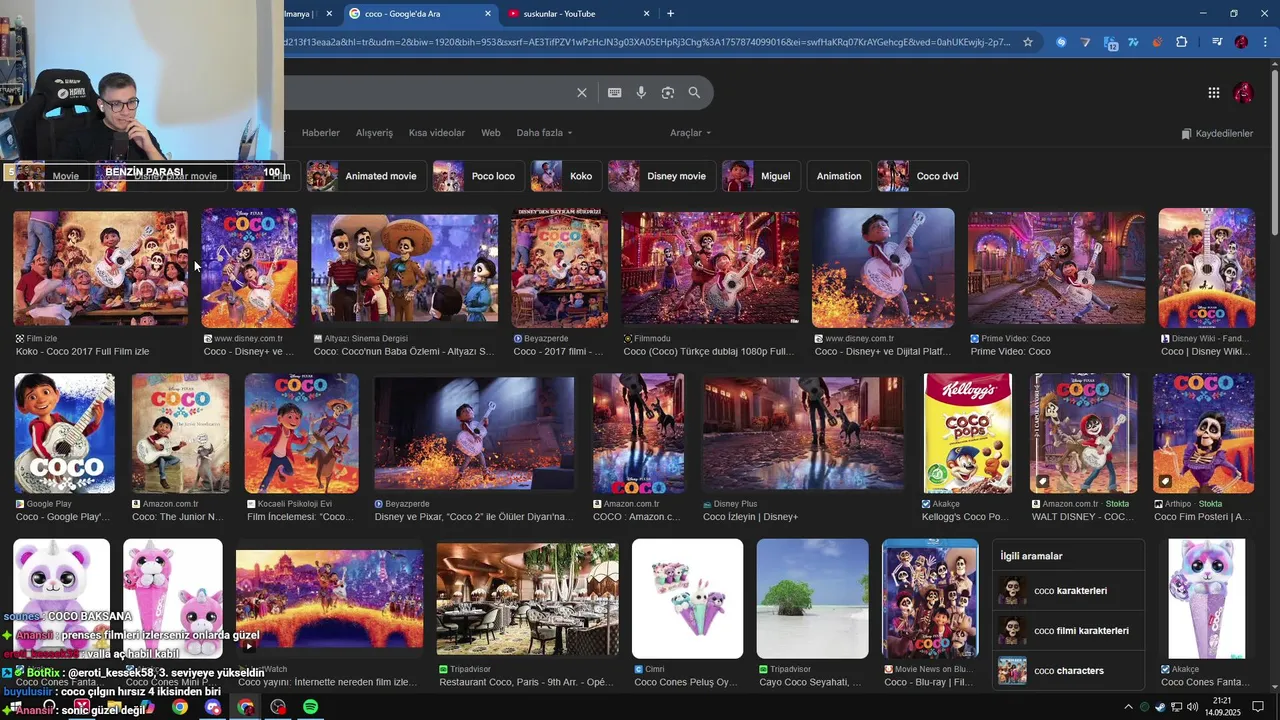Screen dimensions: 1280x720
Task: Open the Chrome three-dot menu
Action: [x=1264, y=42]
